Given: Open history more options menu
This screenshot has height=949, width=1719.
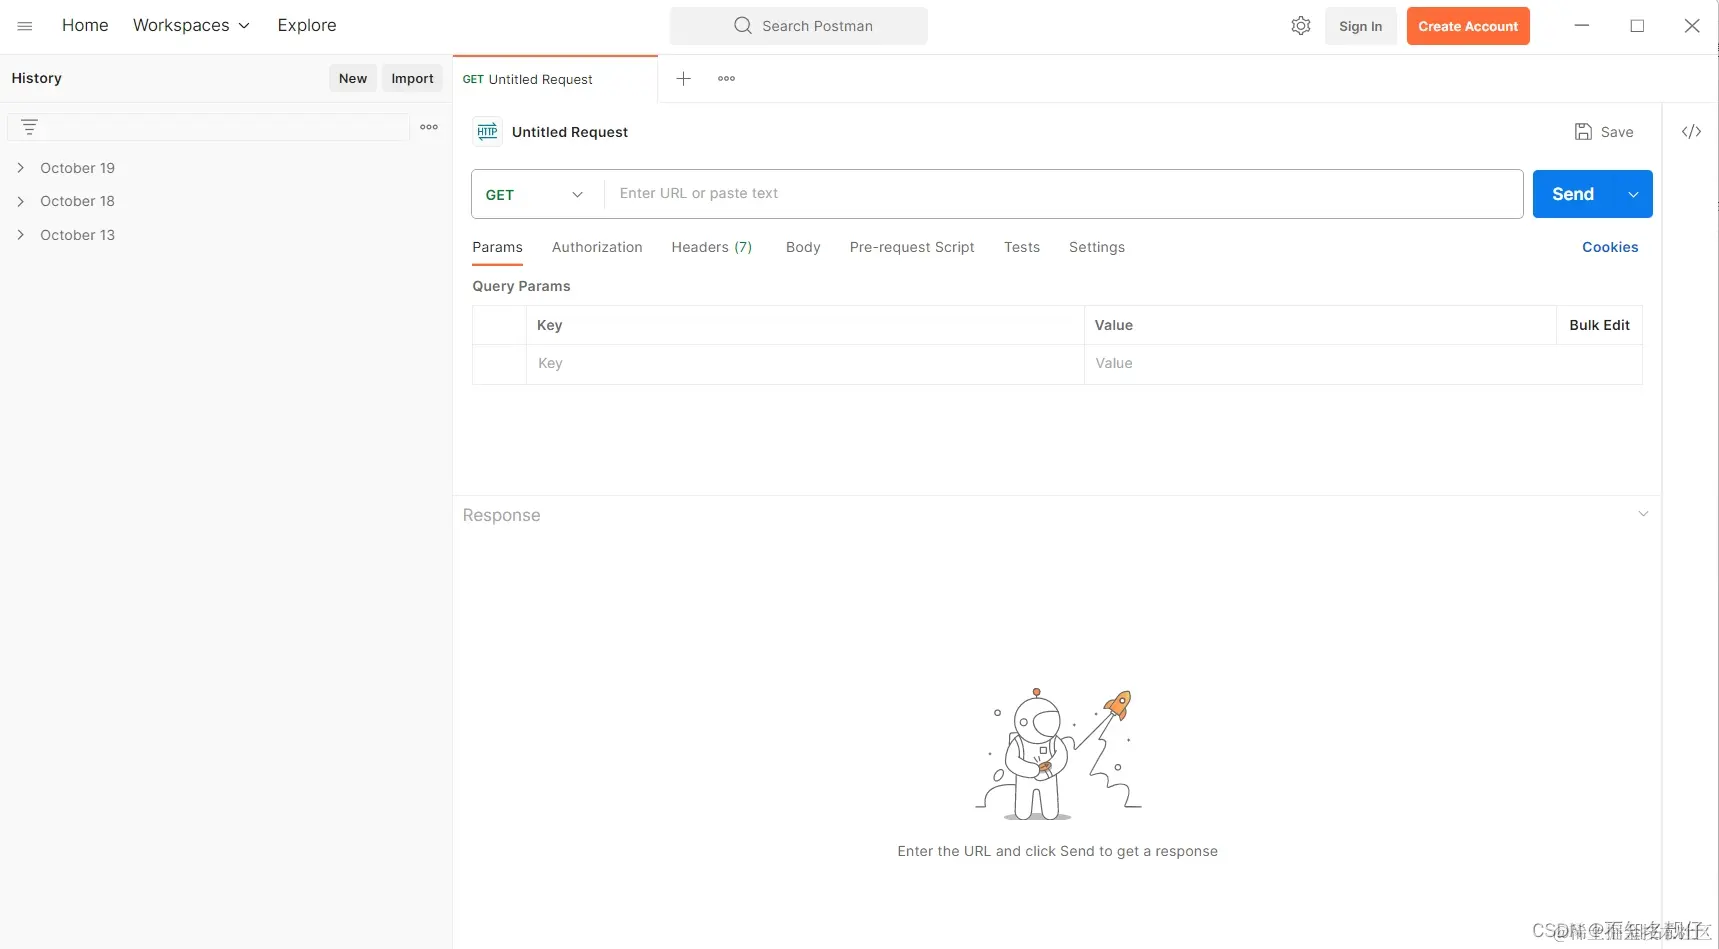Looking at the screenshot, I should (x=429, y=127).
